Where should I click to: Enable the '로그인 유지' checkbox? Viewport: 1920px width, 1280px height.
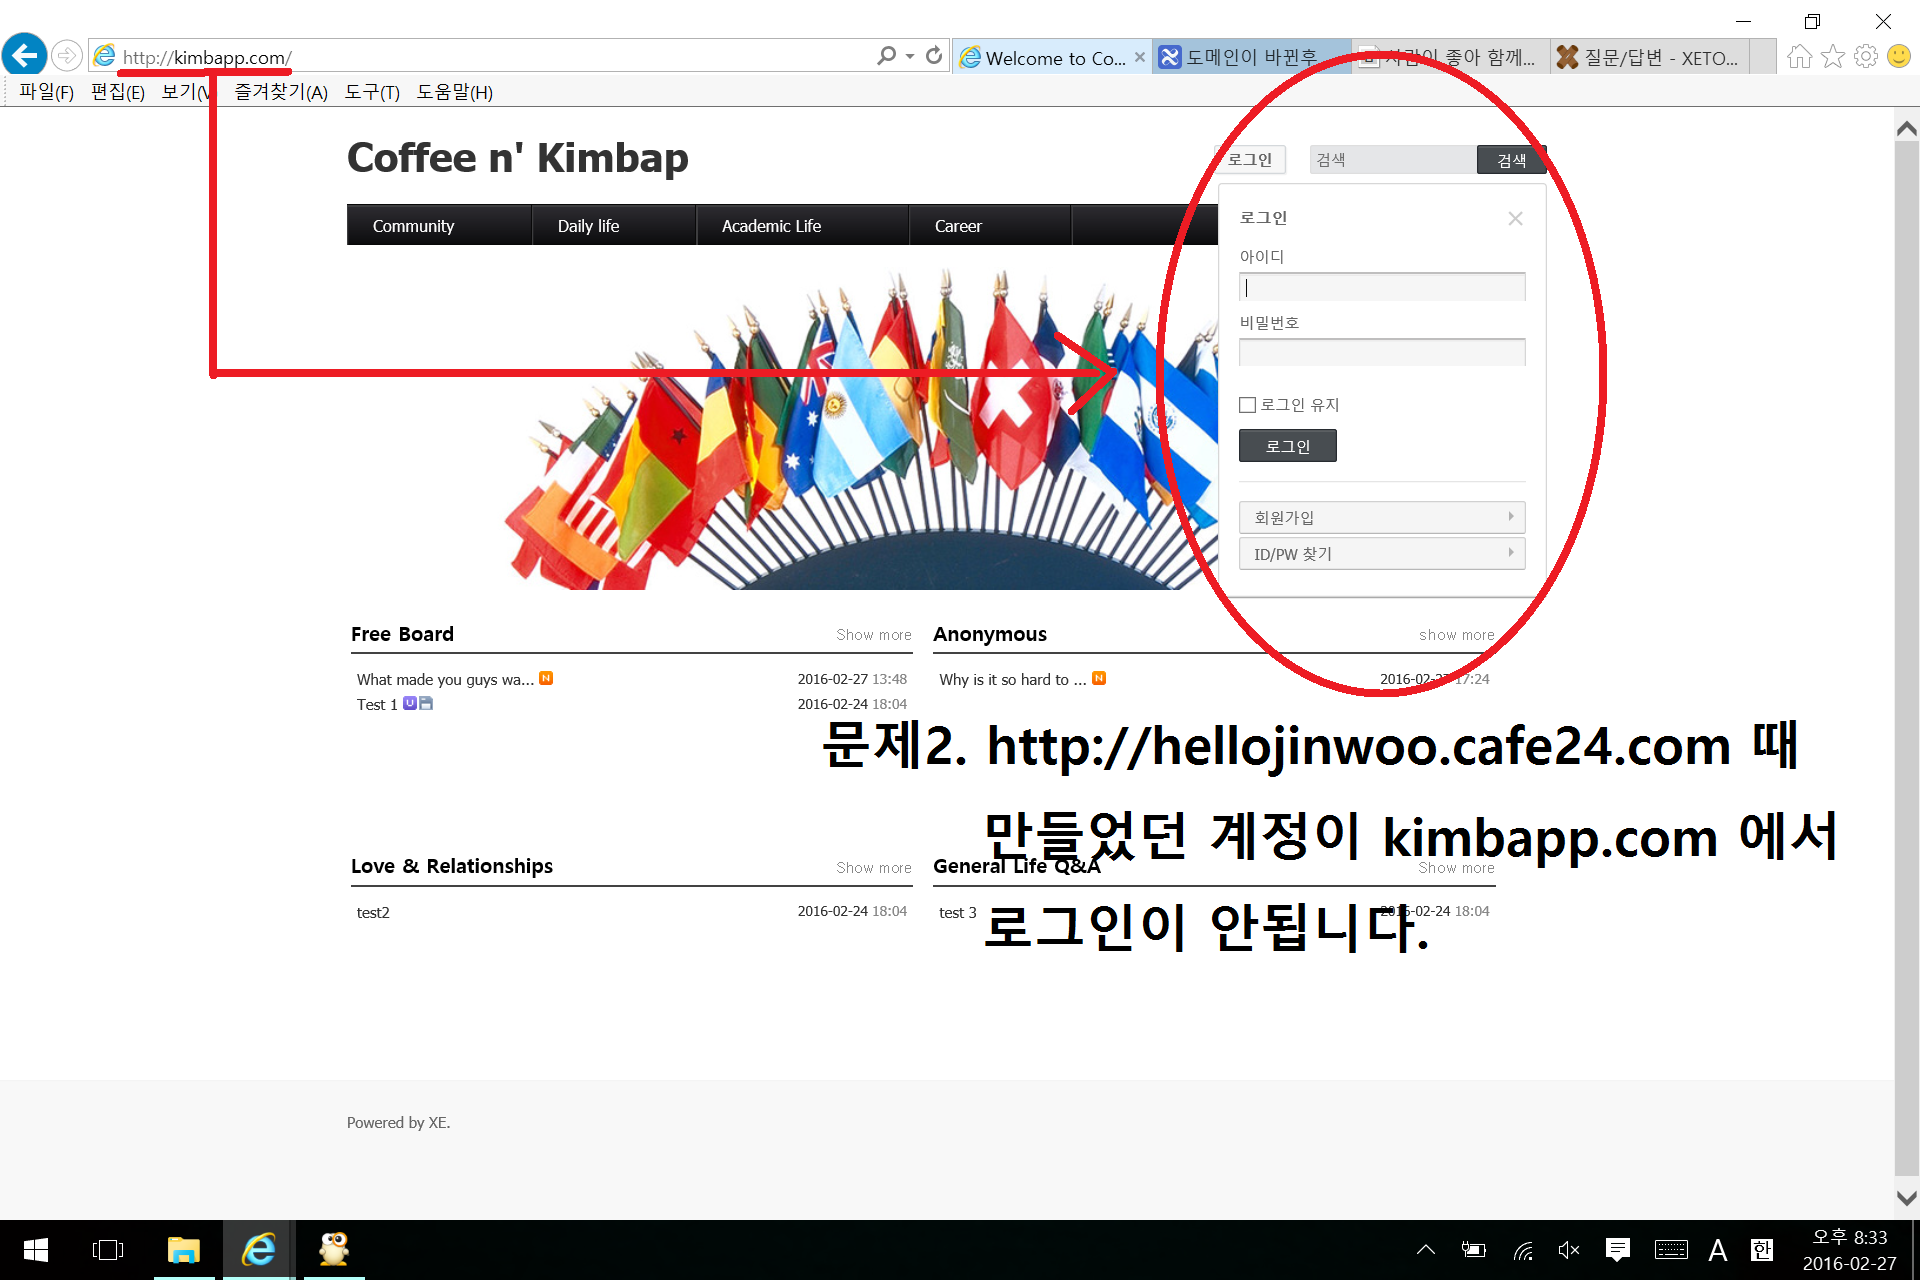point(1247,404)
